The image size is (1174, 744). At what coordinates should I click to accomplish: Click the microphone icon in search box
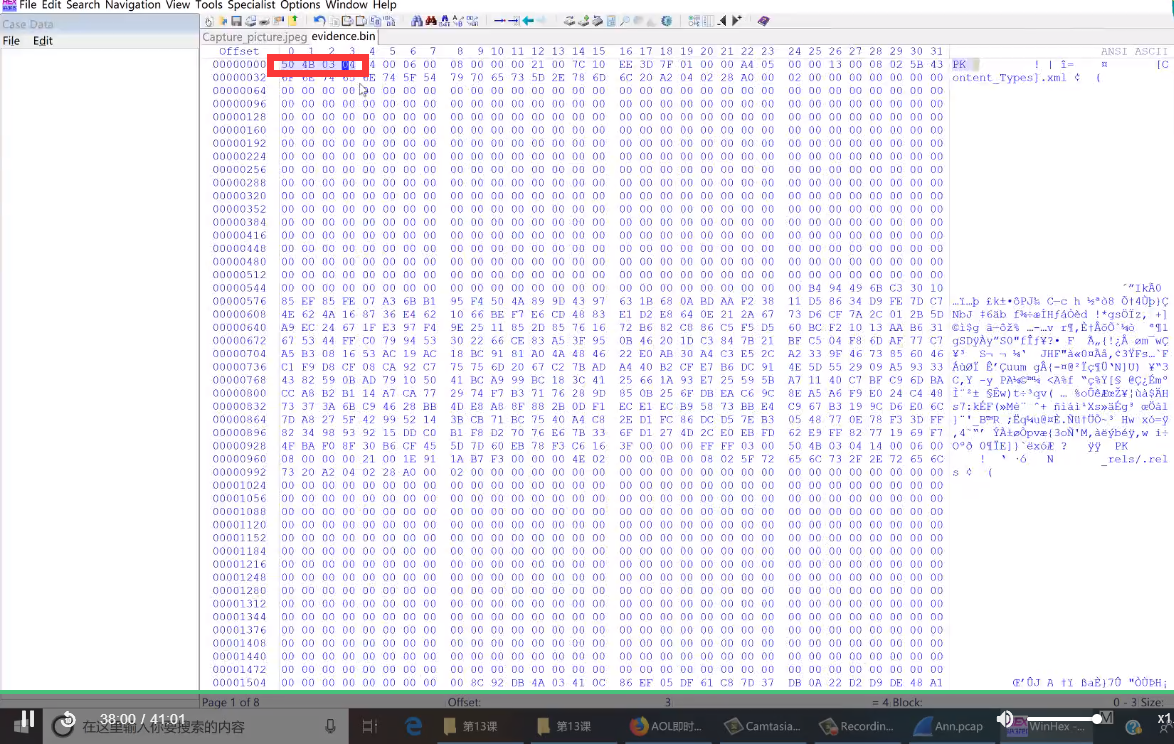coord(330,726)
